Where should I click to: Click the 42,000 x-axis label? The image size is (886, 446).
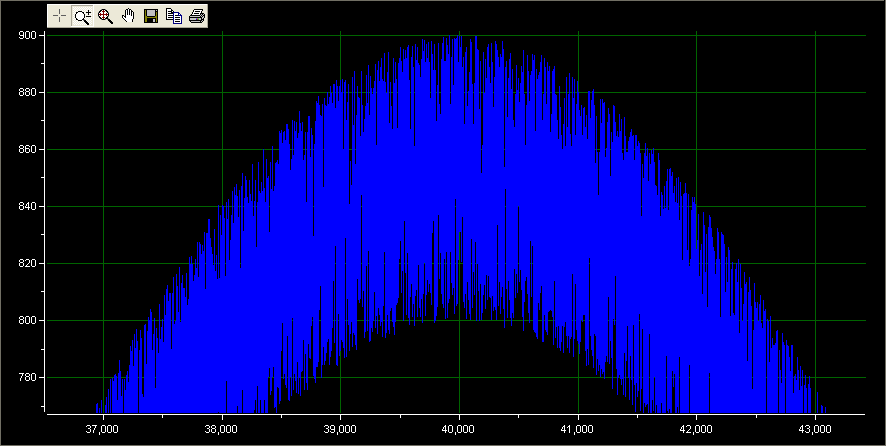(696, 429)
